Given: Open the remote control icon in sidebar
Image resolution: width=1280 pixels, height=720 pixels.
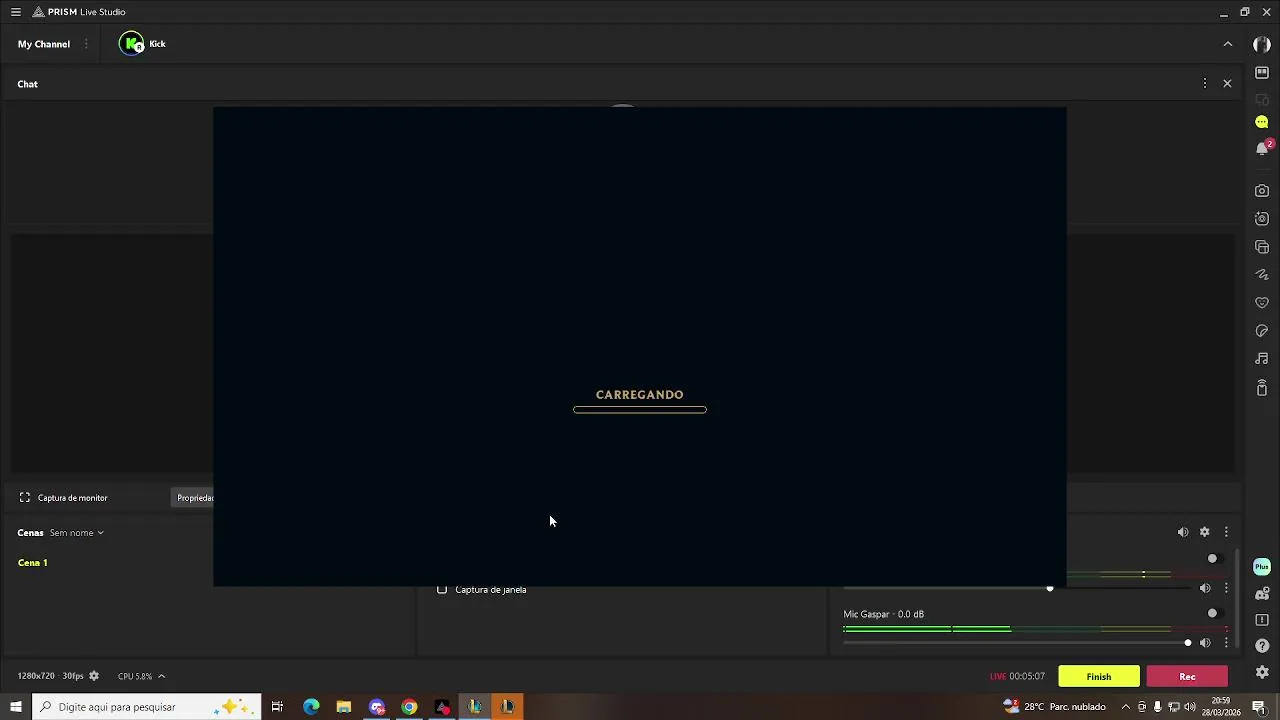Looking at the screenshot, I should click(x=1262, y=388).
